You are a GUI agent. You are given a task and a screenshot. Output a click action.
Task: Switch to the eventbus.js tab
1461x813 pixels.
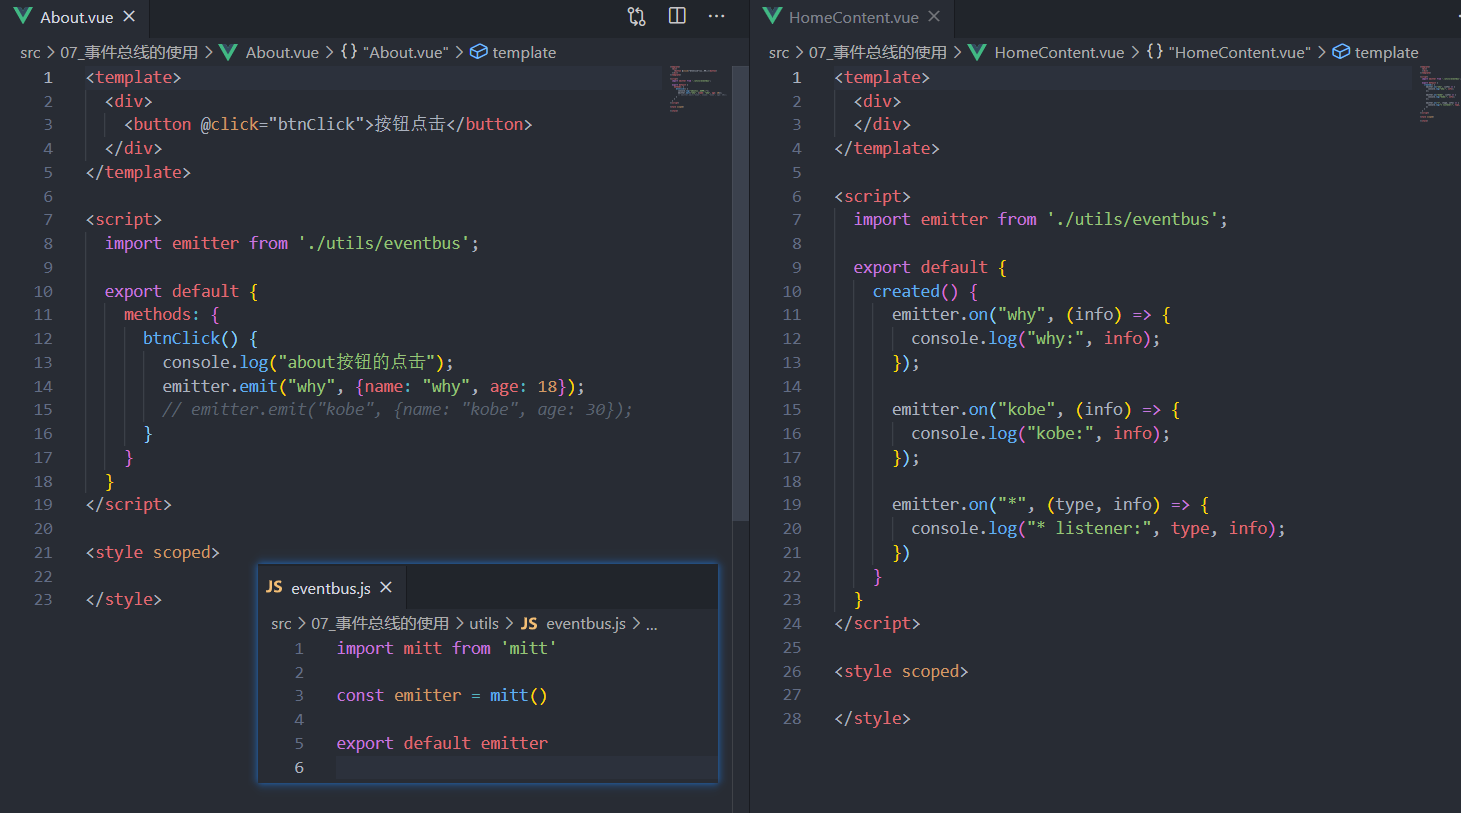[x=330, y=587]
